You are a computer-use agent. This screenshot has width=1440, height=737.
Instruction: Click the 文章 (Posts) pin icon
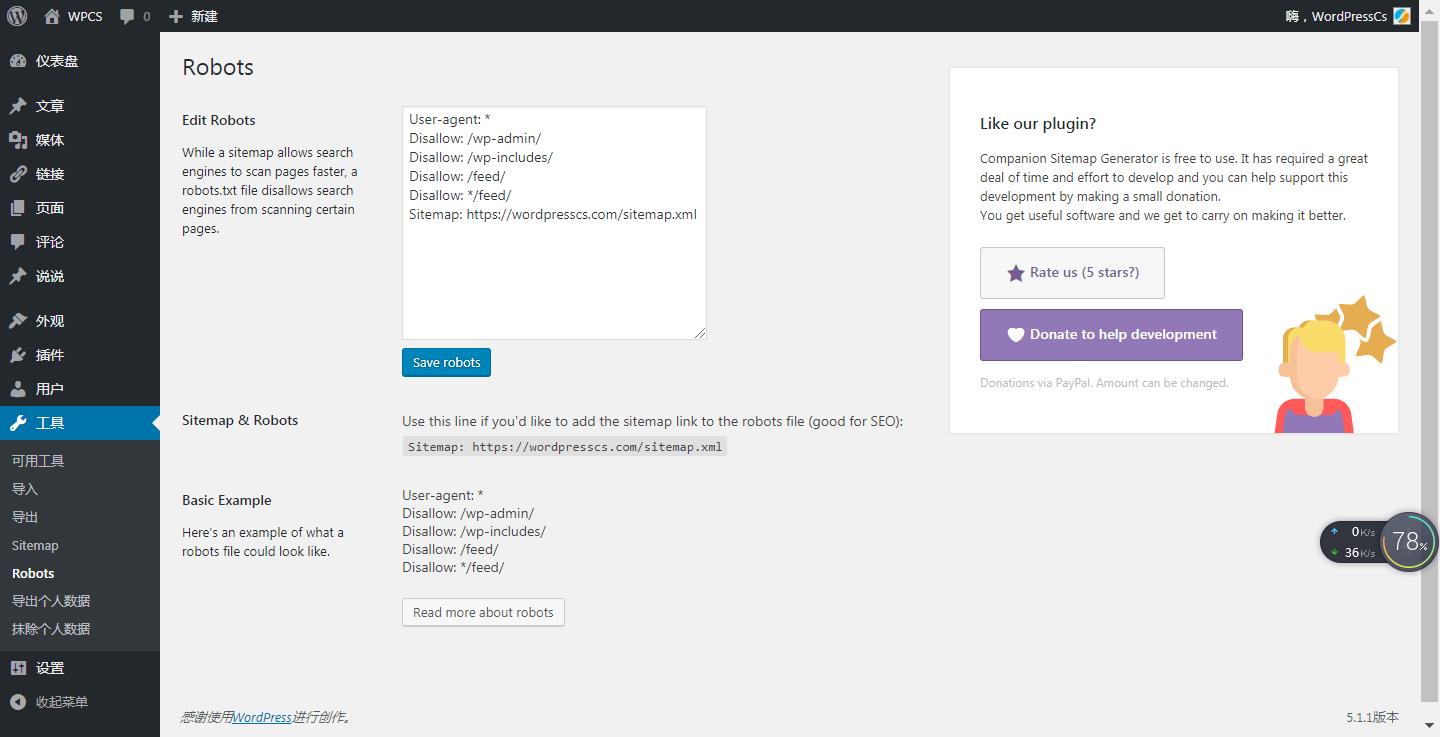pyautogui.click(x=22, y=106)
